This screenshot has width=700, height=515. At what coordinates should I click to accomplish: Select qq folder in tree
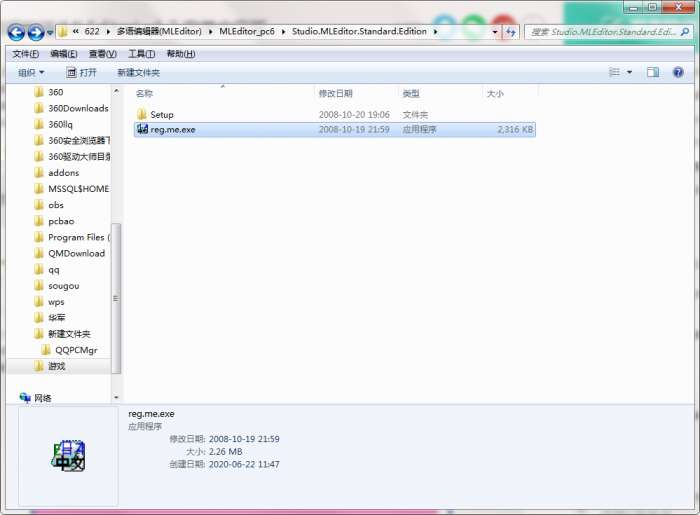[x=54, y=270]
